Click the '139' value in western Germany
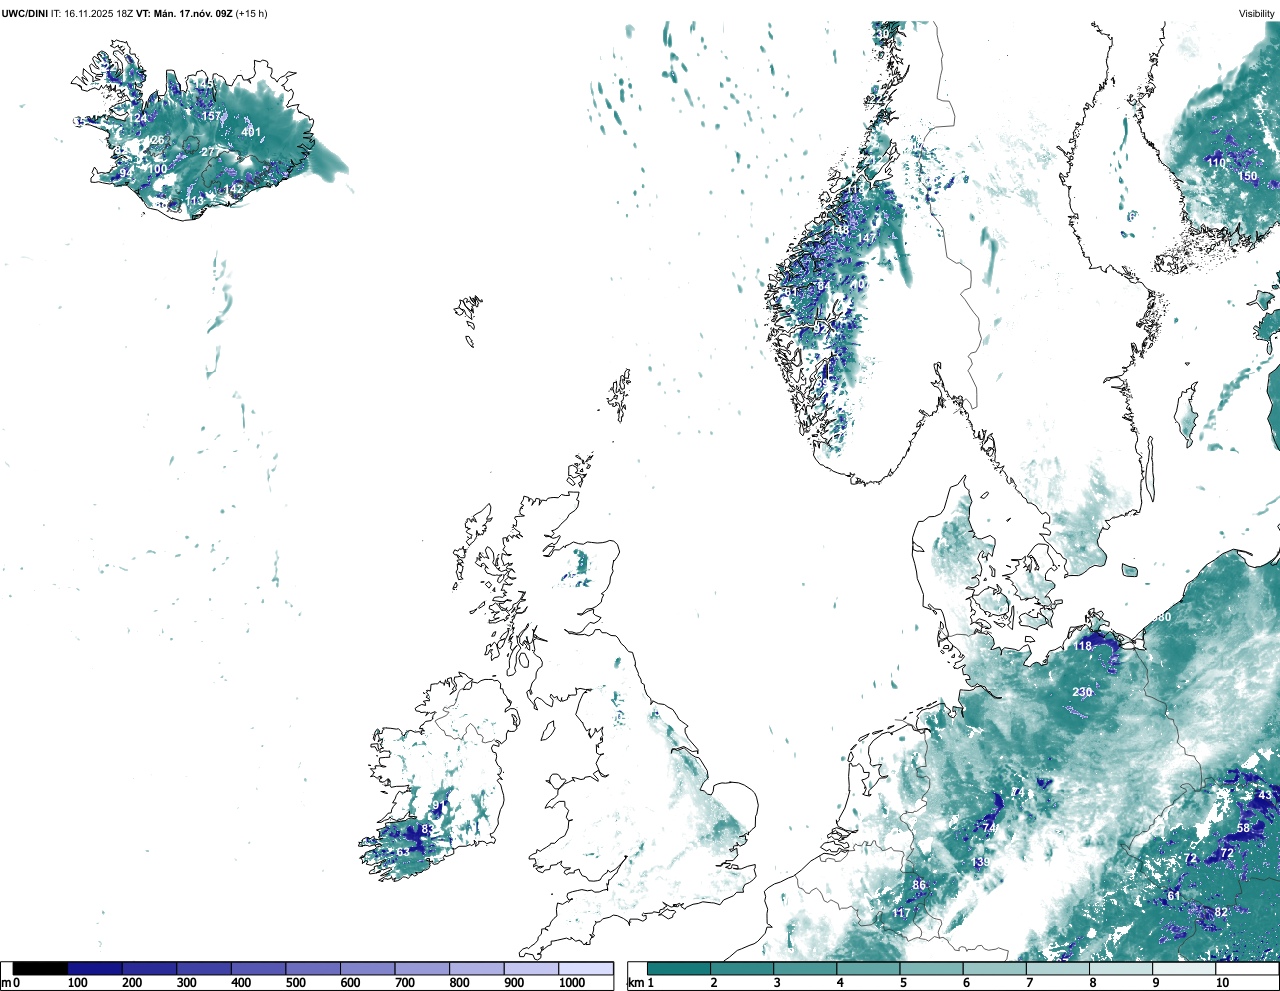Image resolution: width=1280 pixels, height=991 pixels. (981, 862)
